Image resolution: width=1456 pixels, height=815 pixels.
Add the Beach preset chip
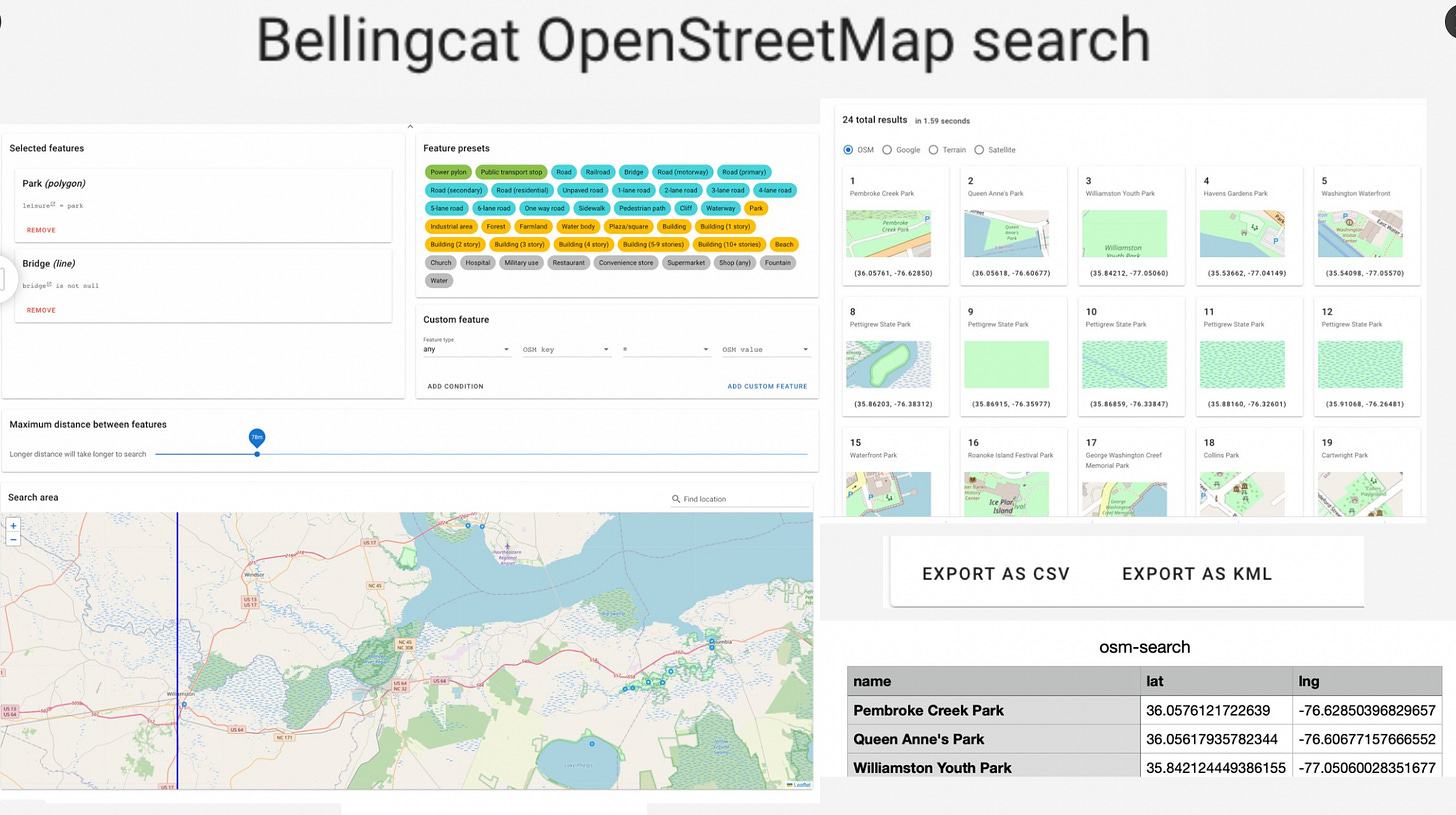pos(784,244)
